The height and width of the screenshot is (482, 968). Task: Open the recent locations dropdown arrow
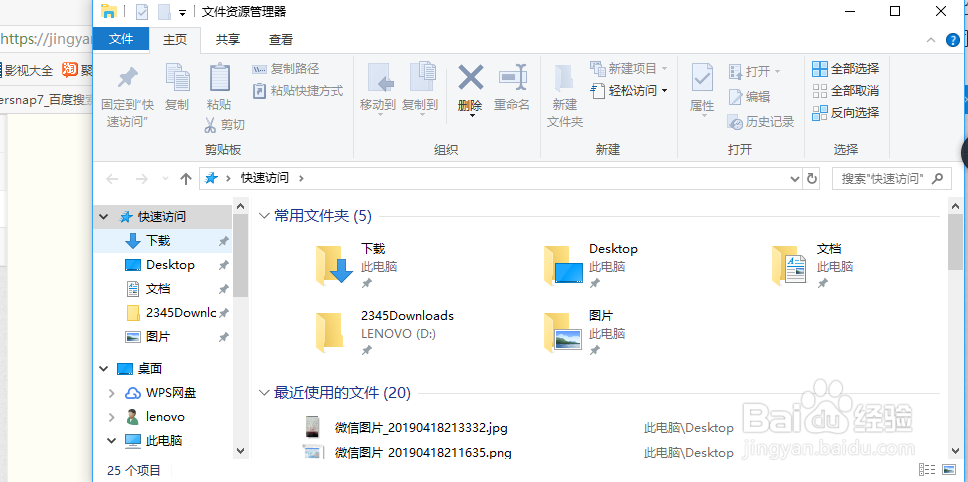pyautogui.click(x=165, y=179)
